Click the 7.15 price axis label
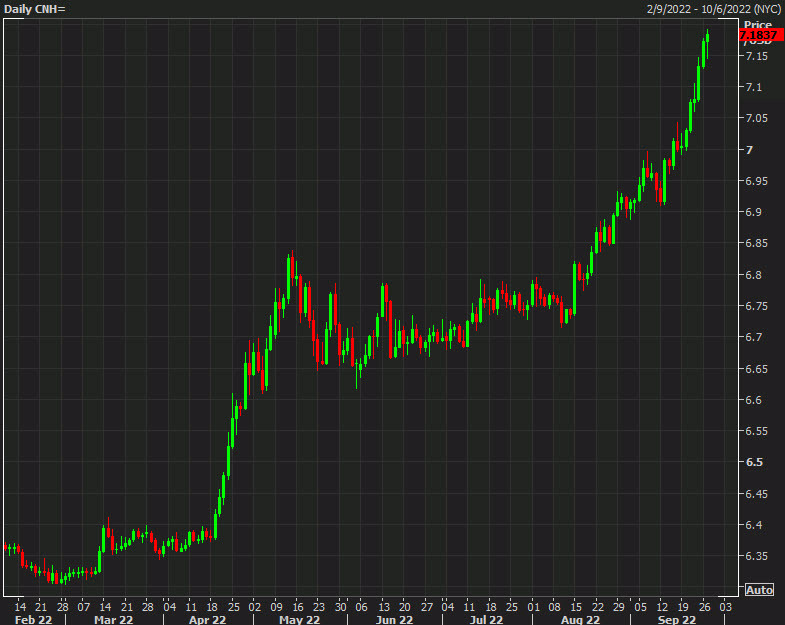Screen dimensions: 785x625 click(756, 56)
